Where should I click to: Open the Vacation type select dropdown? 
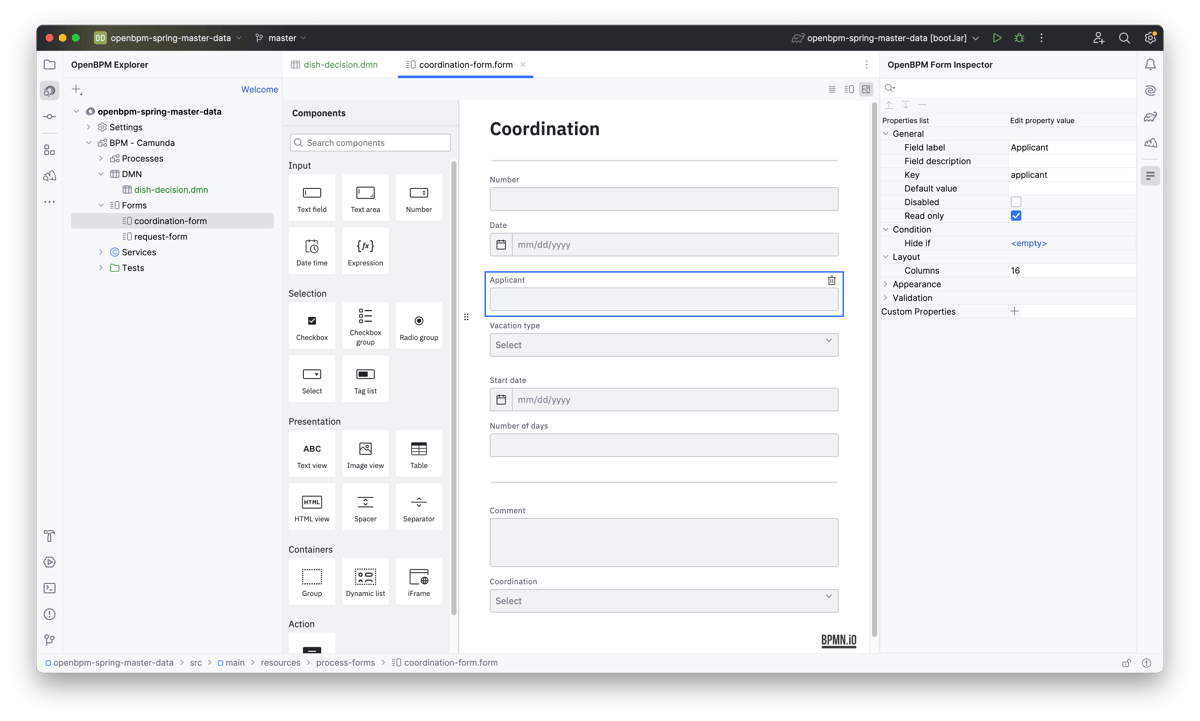(664, 345)
